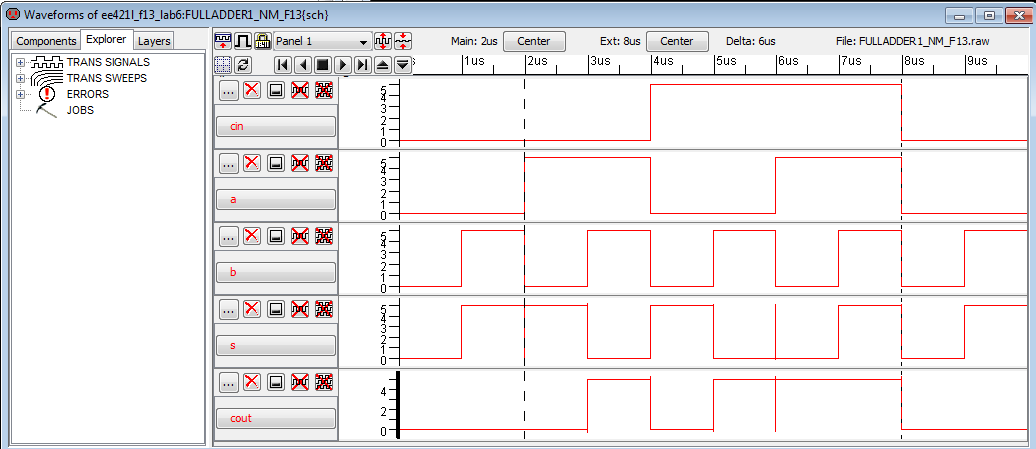1036x449 pixels.
Task: Close the s waveform panel
Action: click(x=251, y=308)
